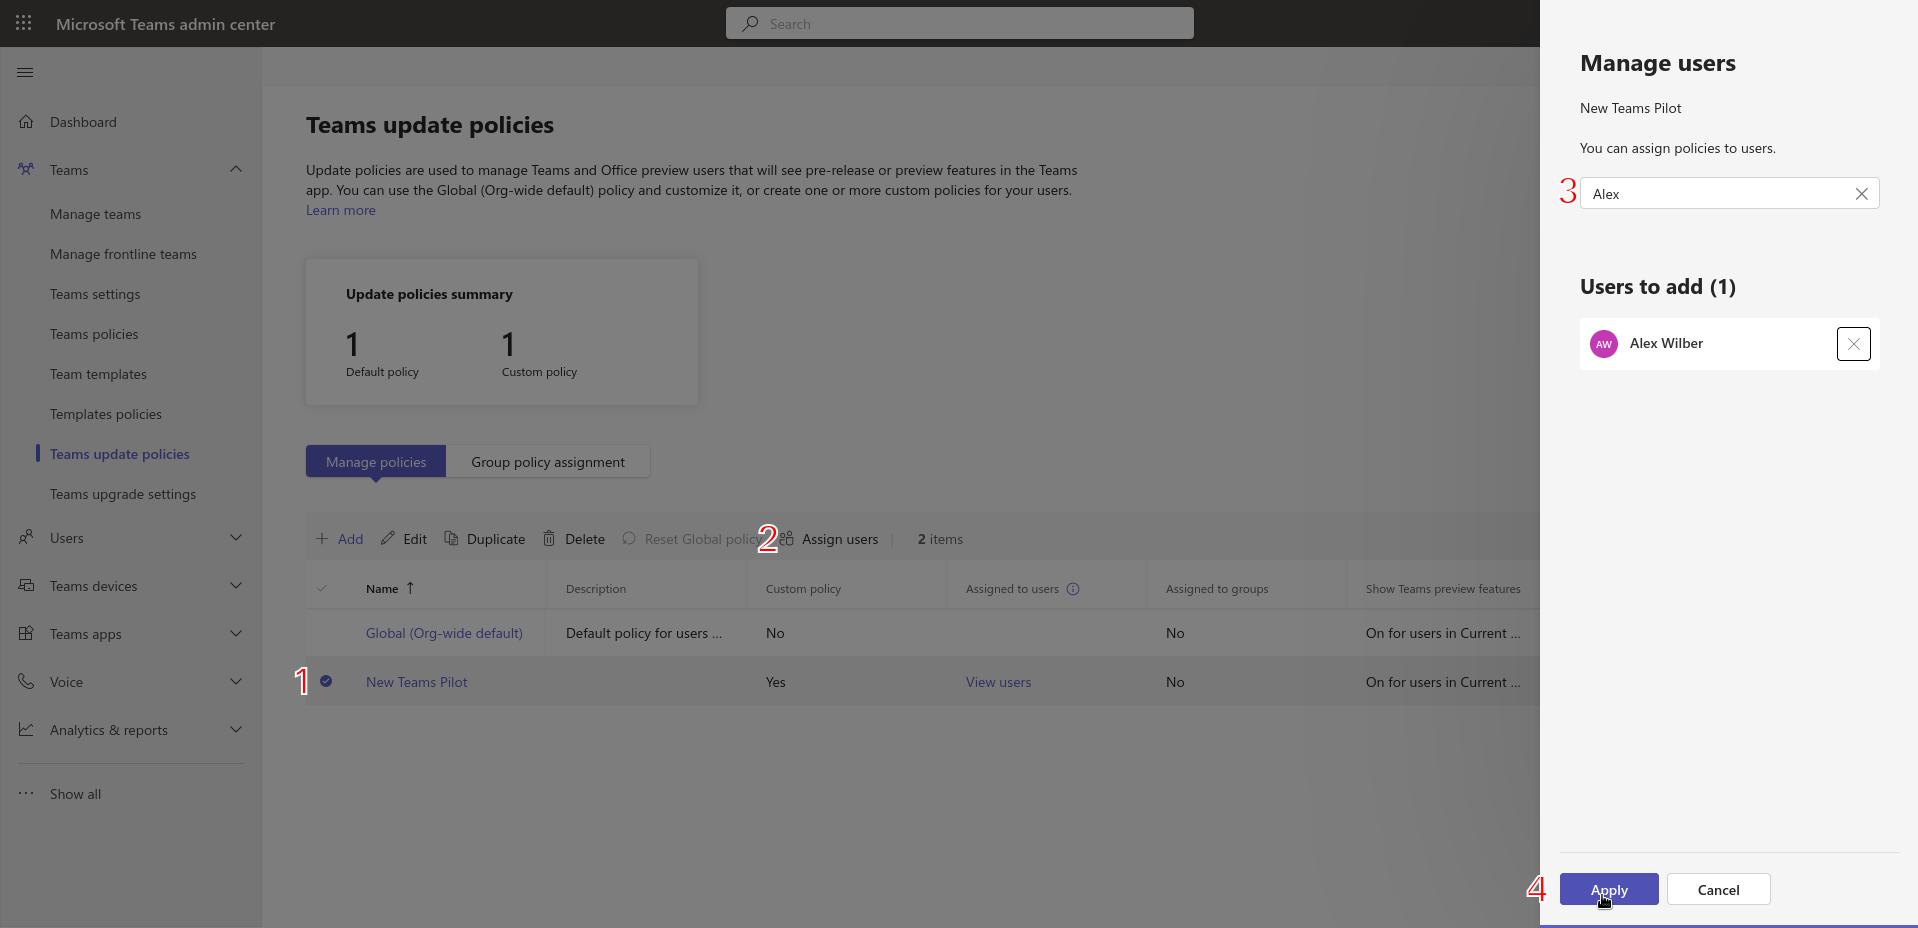This screenshot has height=928, width=1918.
Task: Cancel the Manage users panel
Action: tap(1717, 890)
